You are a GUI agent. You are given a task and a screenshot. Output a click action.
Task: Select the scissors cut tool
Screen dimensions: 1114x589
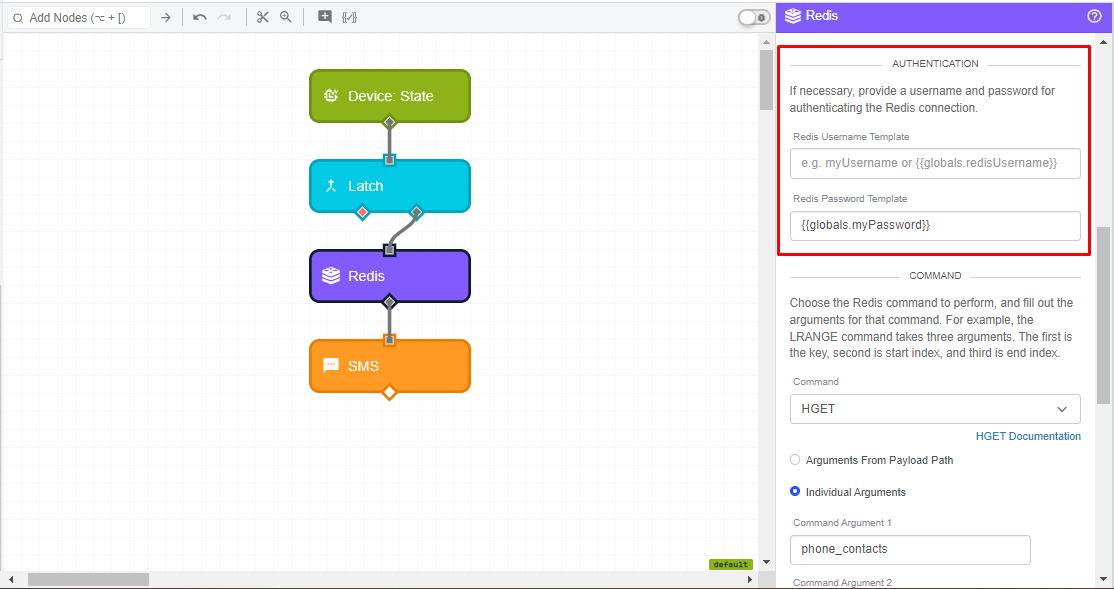coord(263,17)
